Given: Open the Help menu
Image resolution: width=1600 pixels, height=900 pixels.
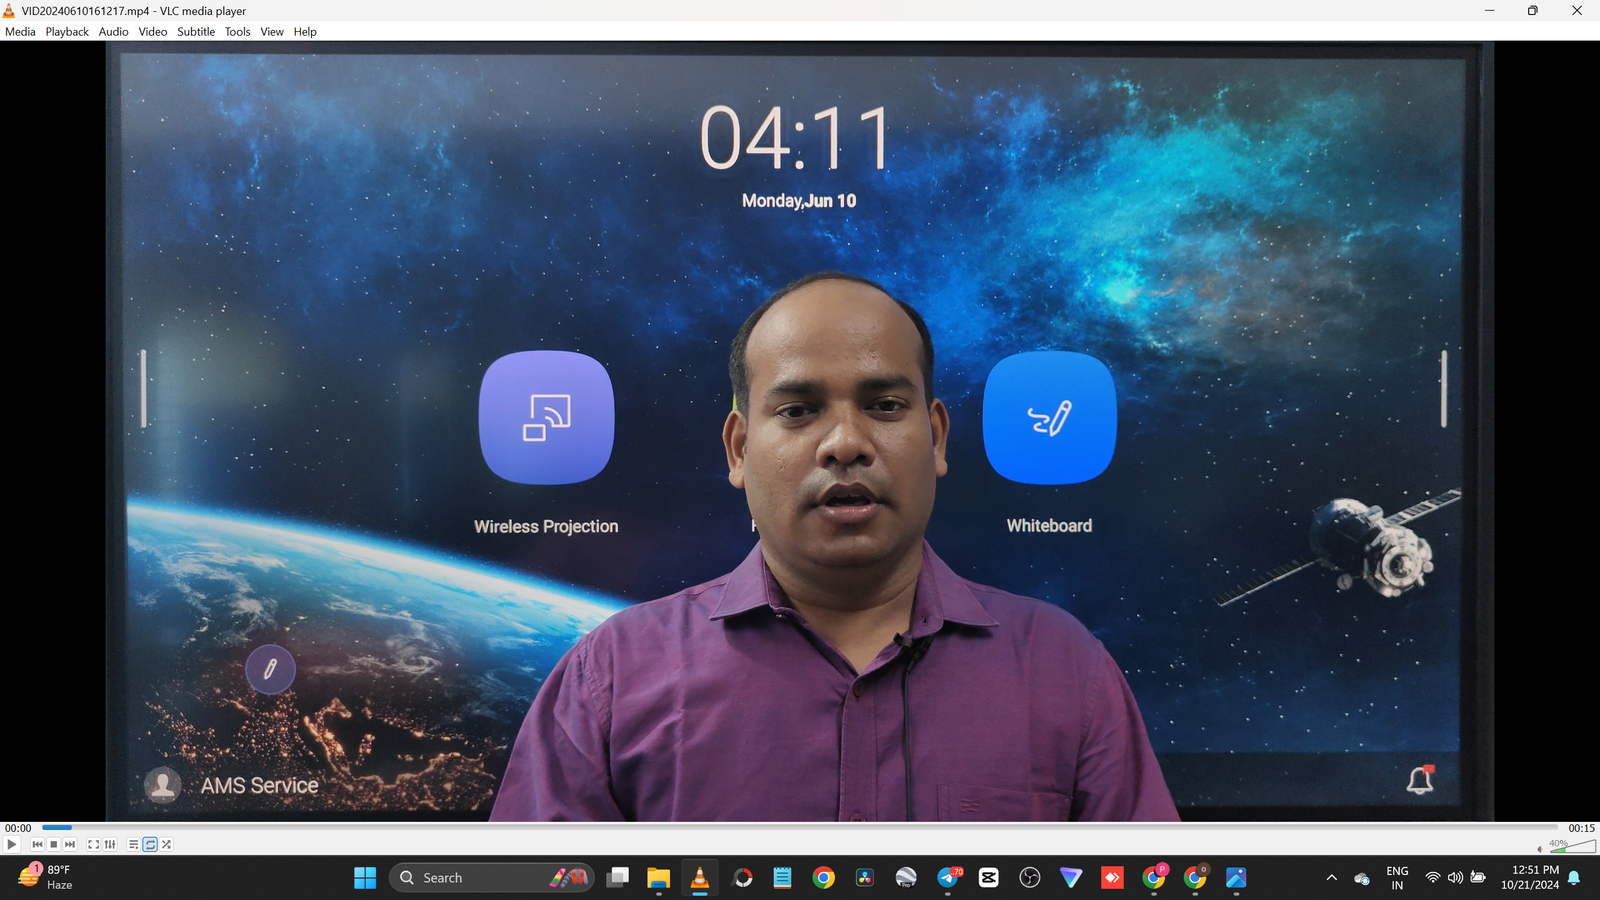Looking at the screenshot, I should pos(305,32).
